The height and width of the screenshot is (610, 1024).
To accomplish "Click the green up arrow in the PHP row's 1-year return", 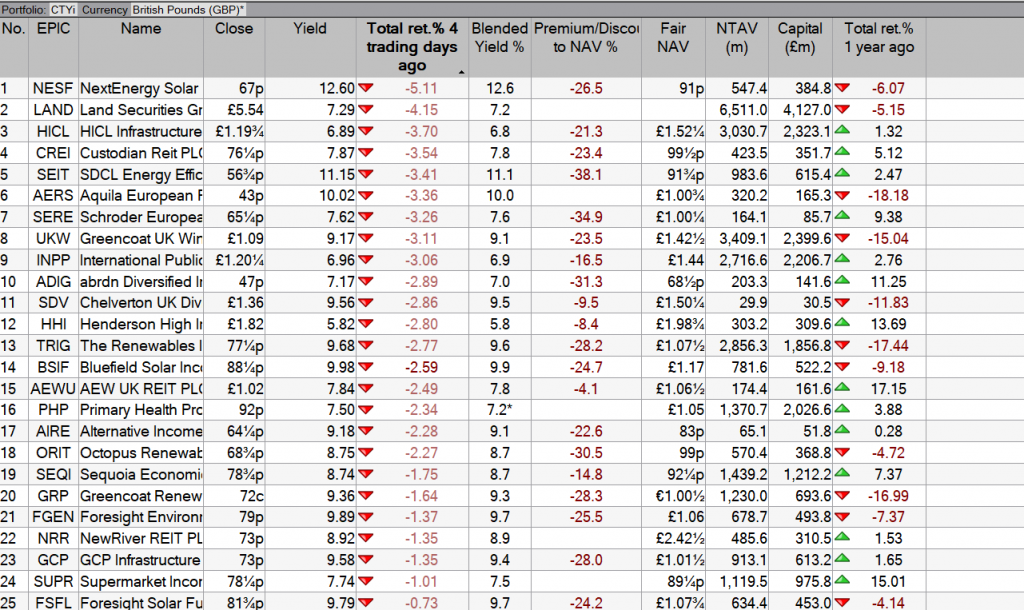I will [842, 409].
